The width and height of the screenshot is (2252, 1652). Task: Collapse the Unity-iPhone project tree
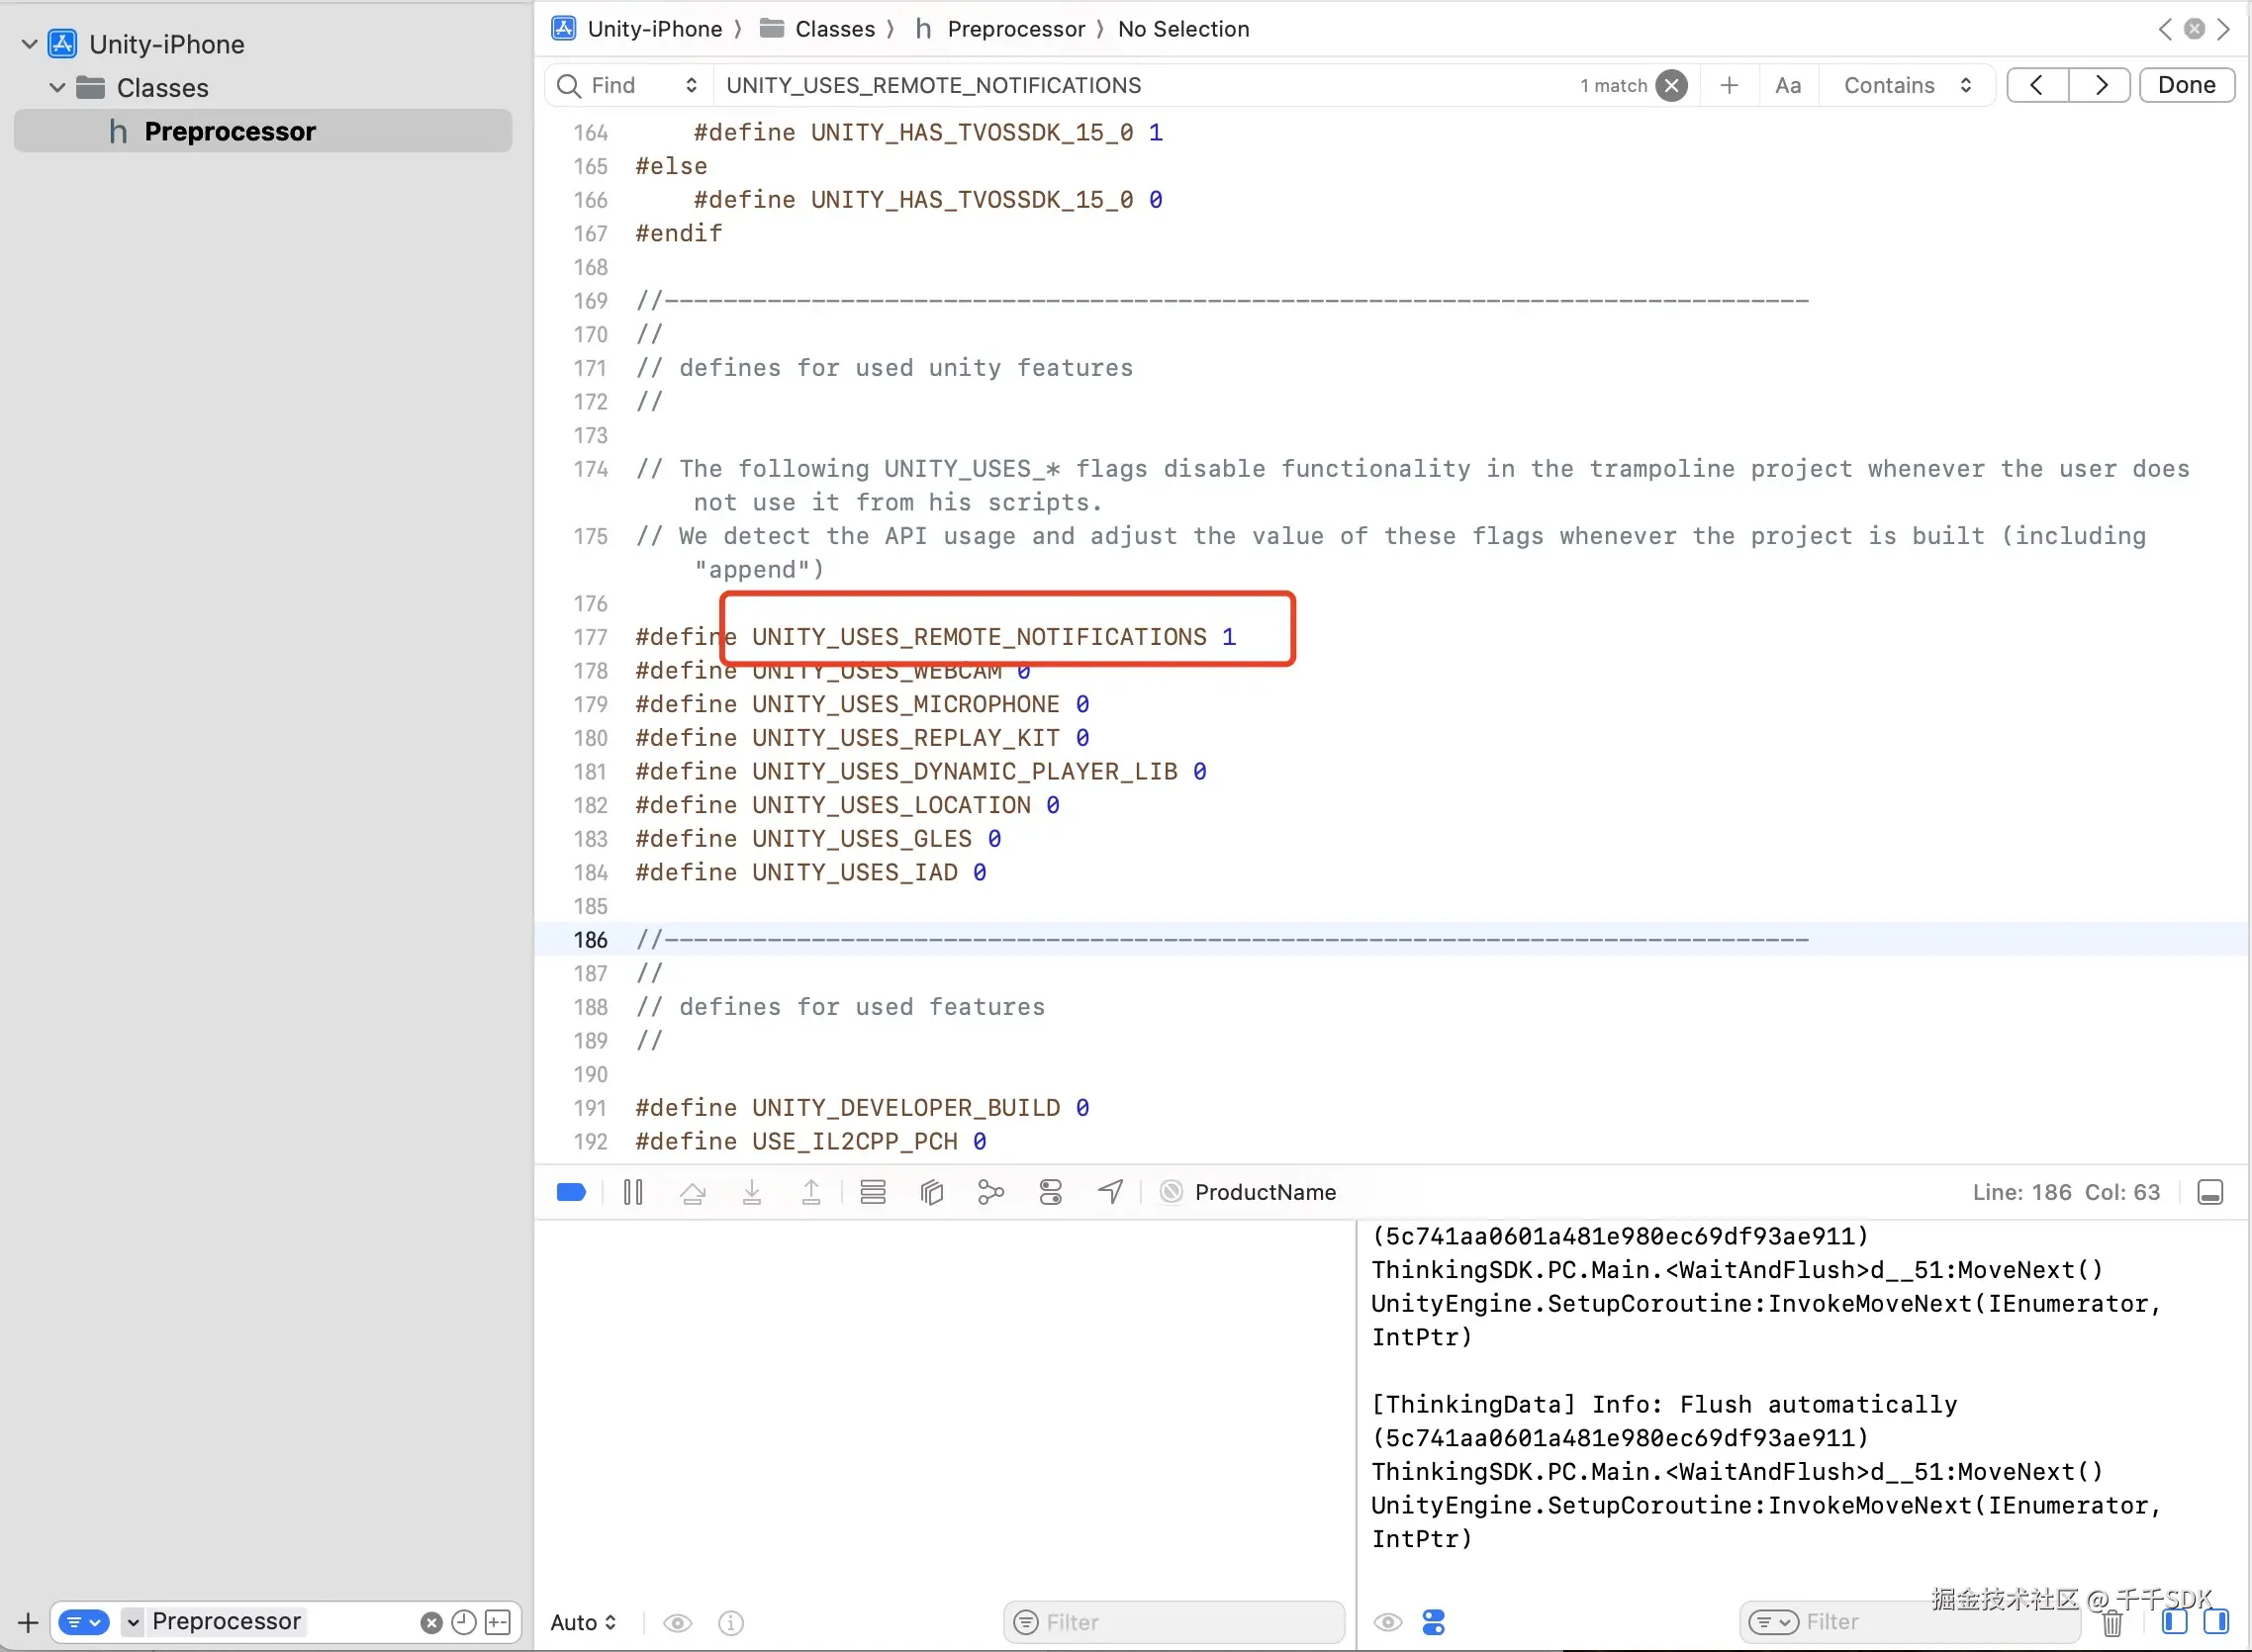pos(29,44)
